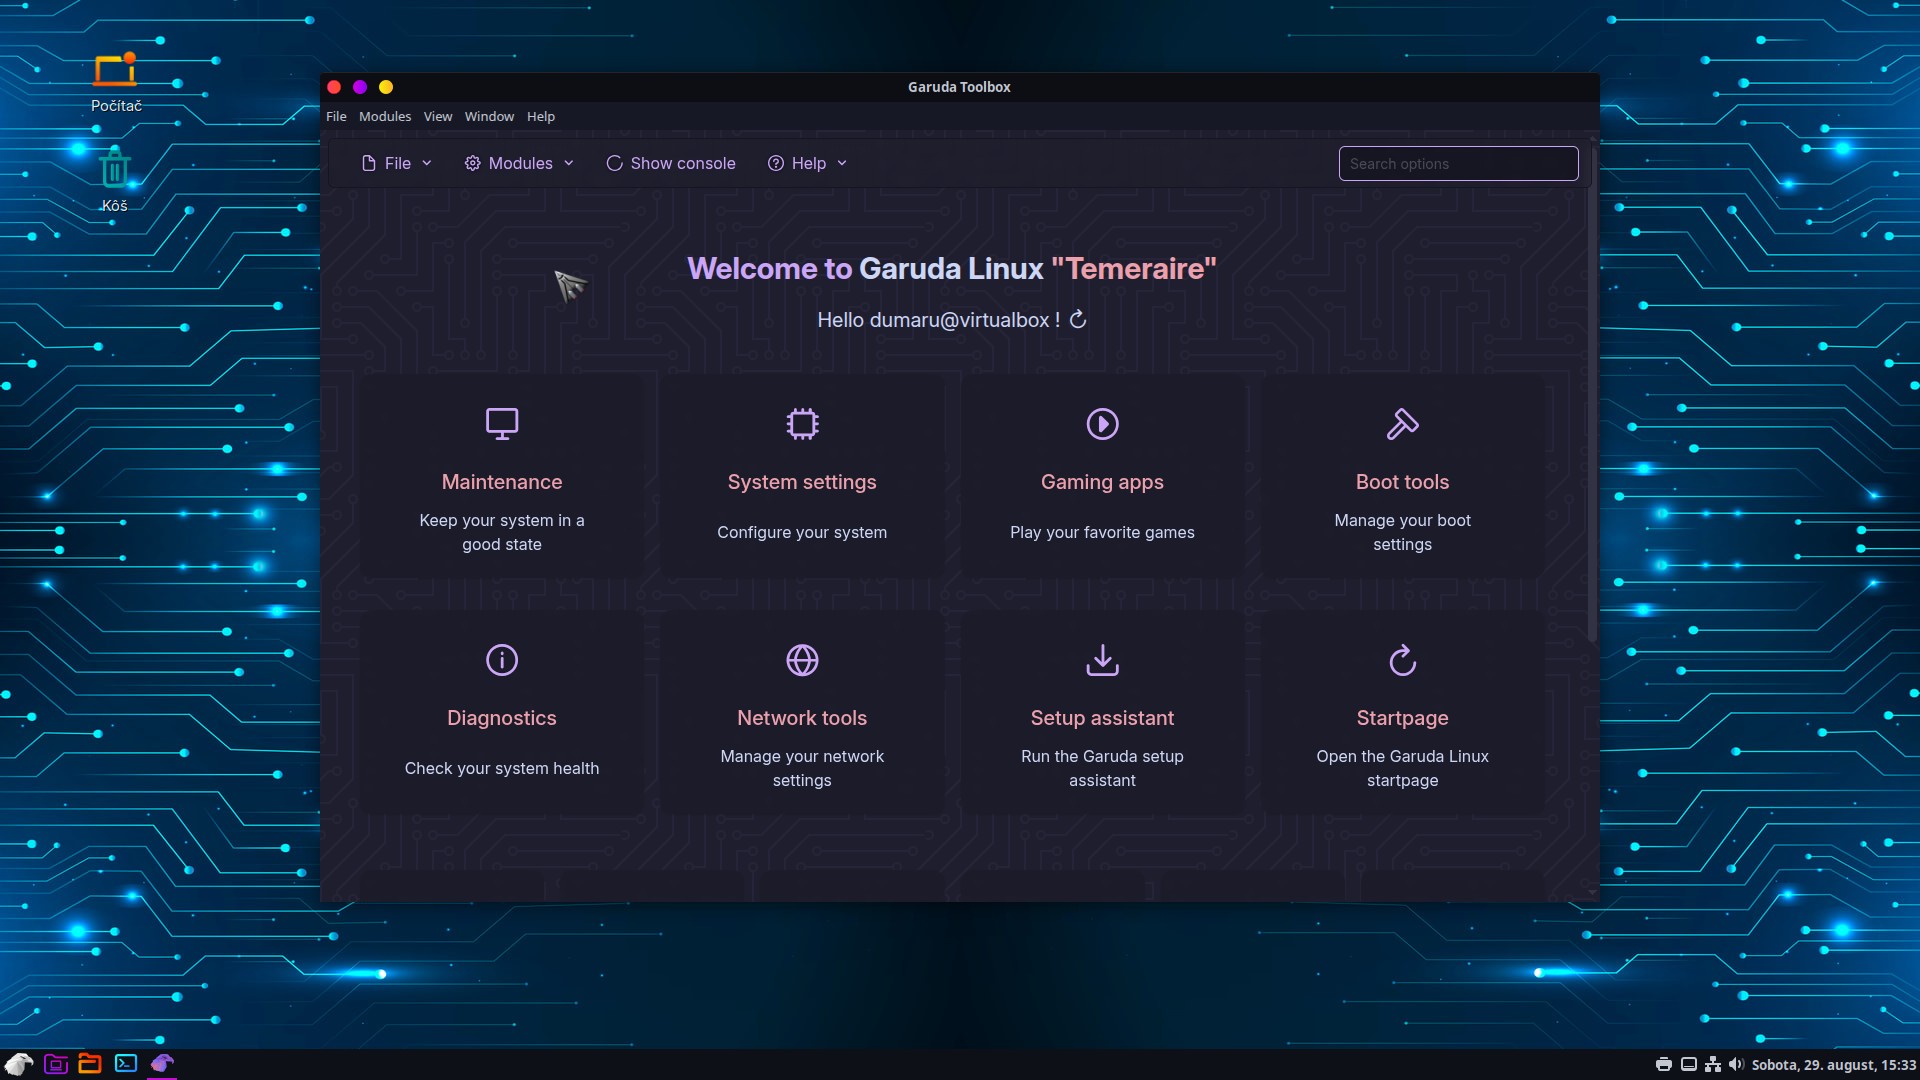Expand the toolbar Help dropdown

click(x=807, y=163)
